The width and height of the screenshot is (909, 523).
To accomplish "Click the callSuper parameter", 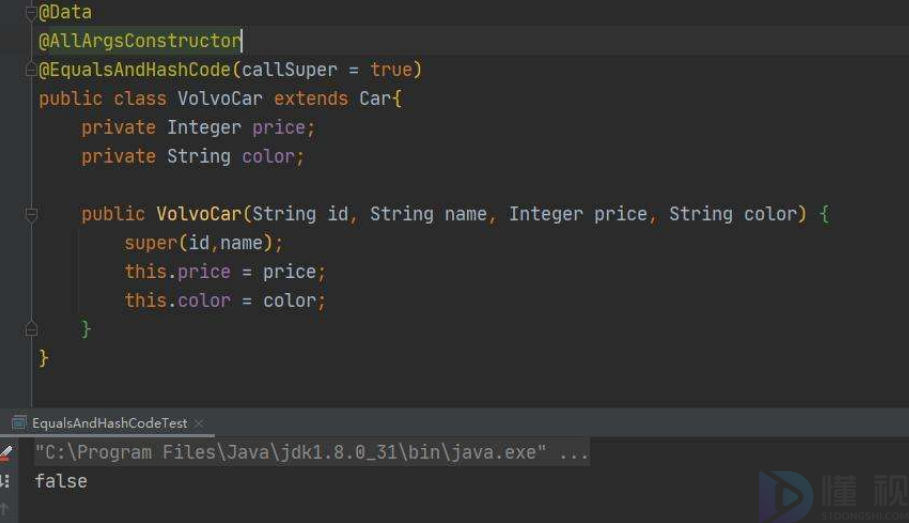I will 289,70.
